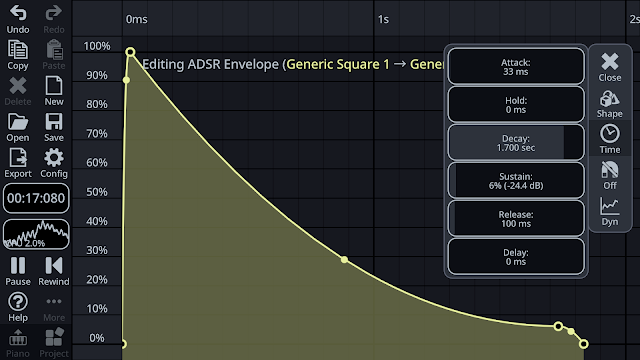640x360 pixels.
Task: Select the envelope start point at 0%
Action: [x=123, y=344]
